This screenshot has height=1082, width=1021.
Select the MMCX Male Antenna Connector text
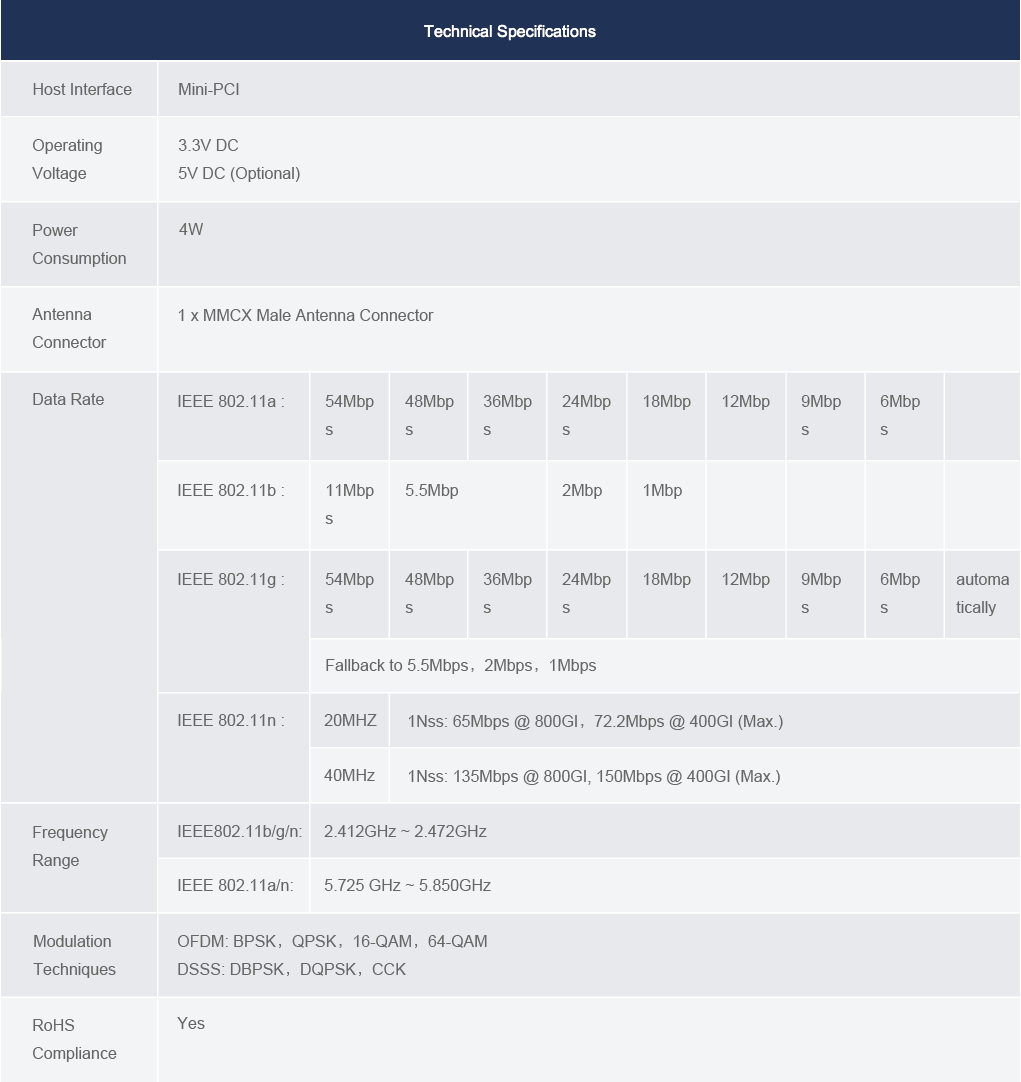point(305,316)
